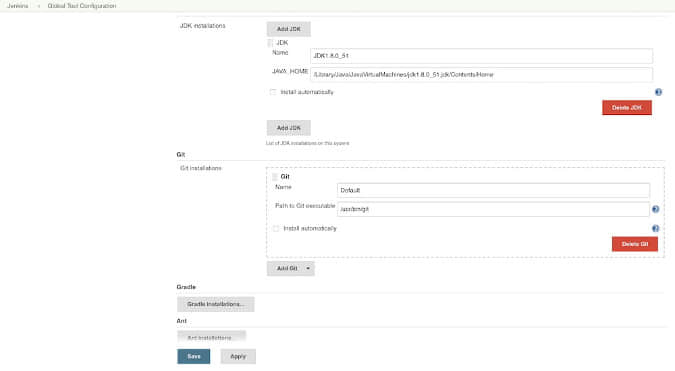Edit the JDK Name field
This screenshot has width=675, height=371.
pos(481,56)
